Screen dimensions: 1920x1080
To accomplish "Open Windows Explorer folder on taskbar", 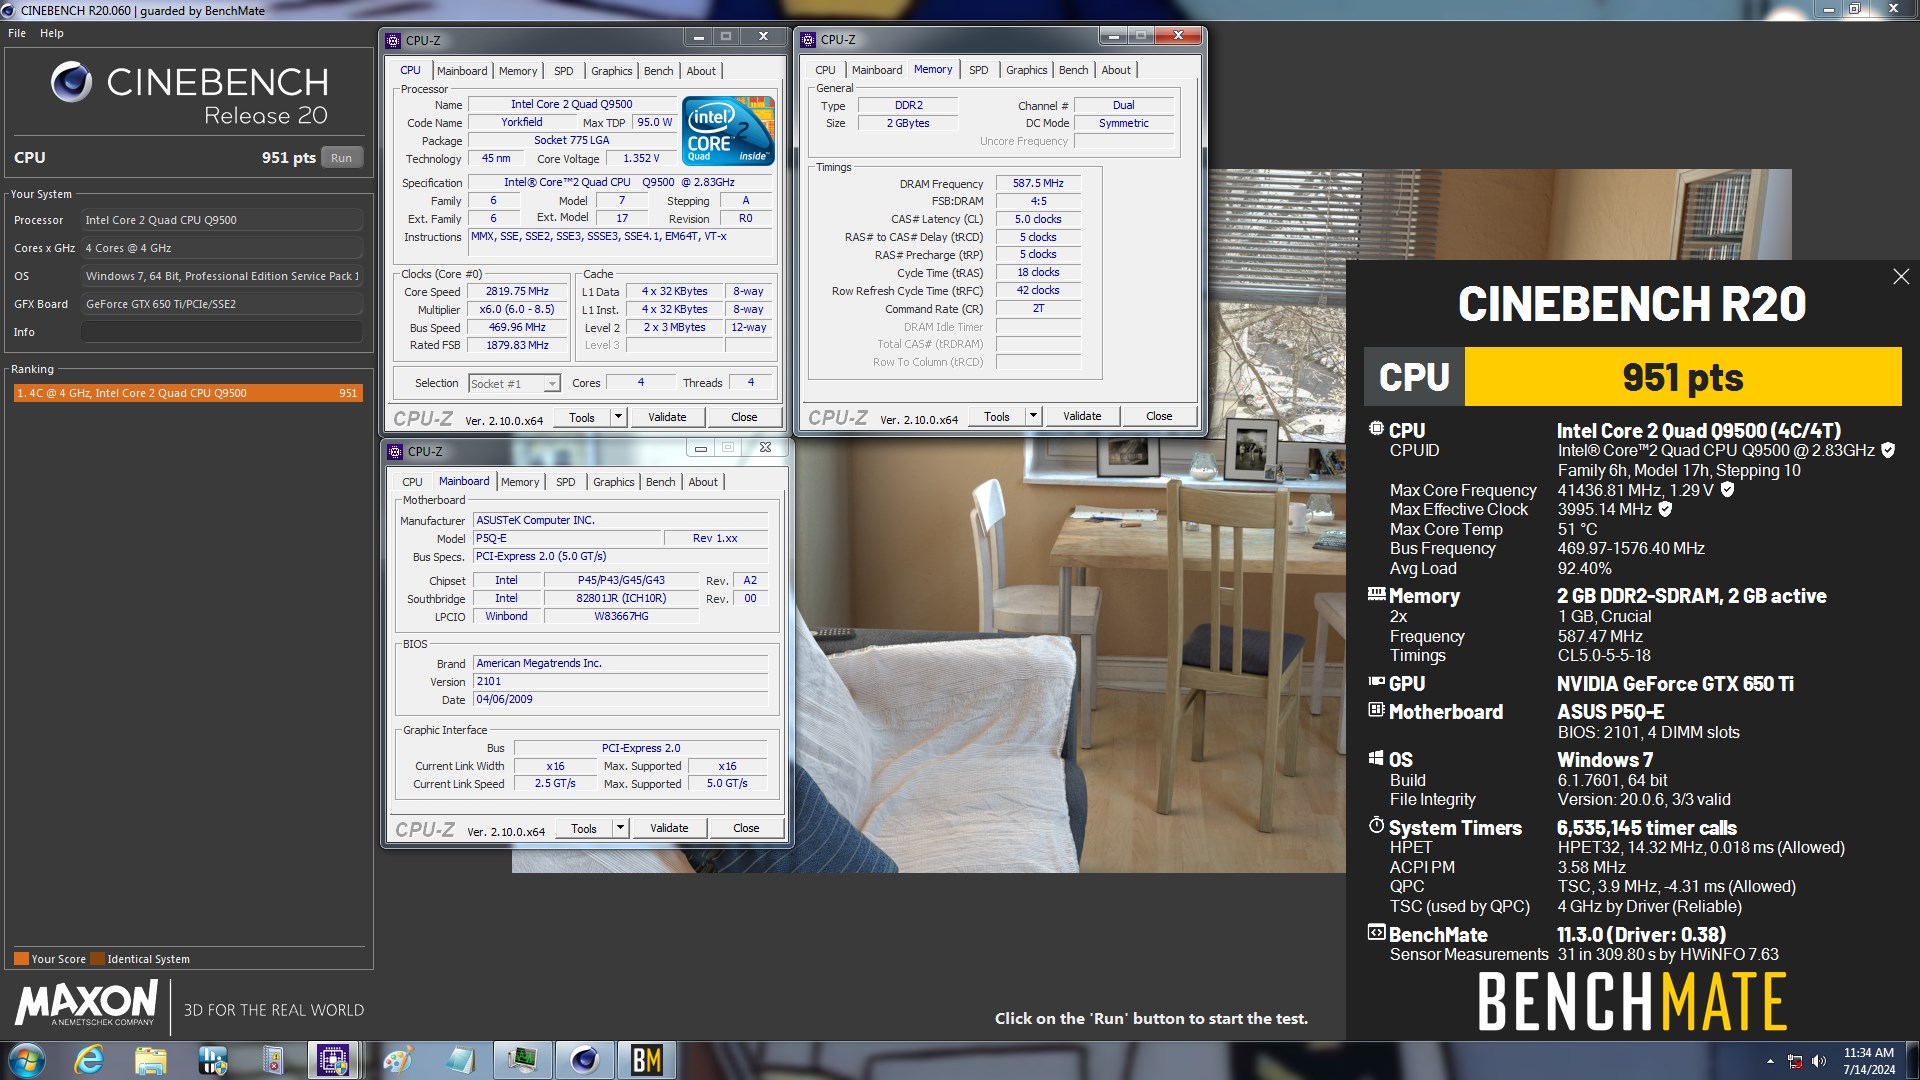I will click(151, 1060).
